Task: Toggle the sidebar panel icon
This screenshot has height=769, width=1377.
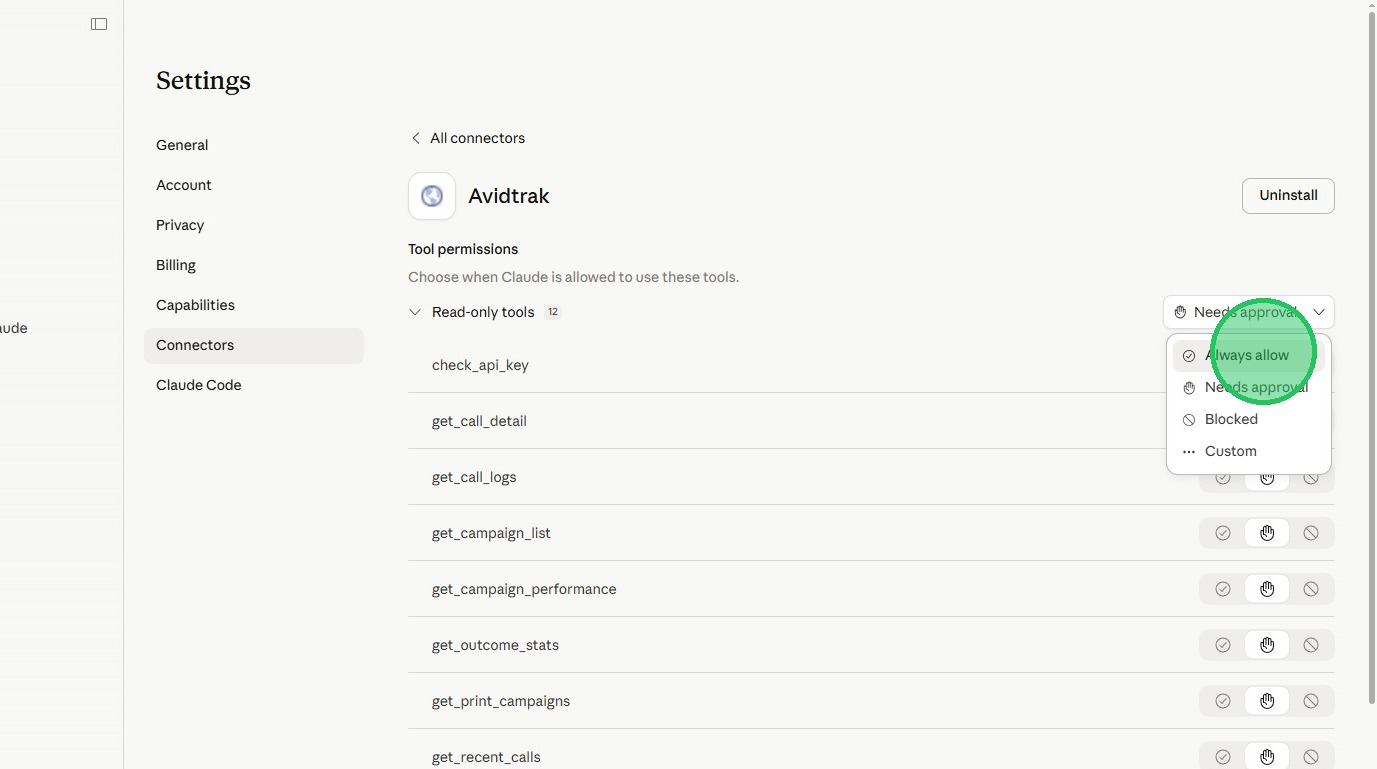Action: click(99, 24)
